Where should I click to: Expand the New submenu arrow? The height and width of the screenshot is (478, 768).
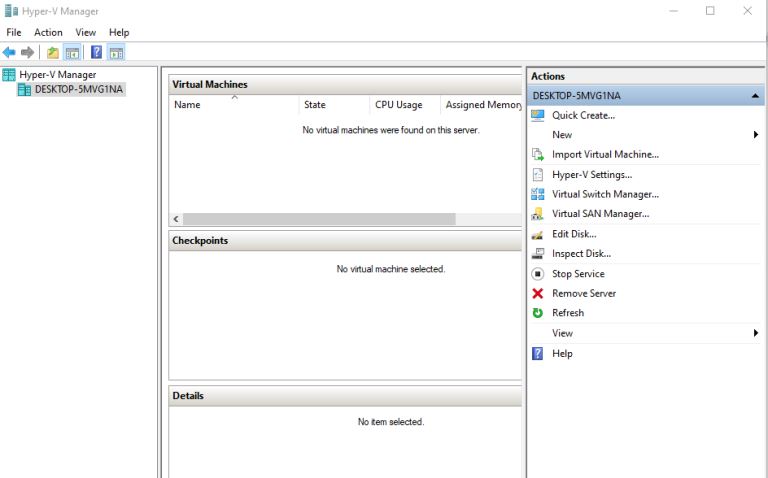(756, 135)
